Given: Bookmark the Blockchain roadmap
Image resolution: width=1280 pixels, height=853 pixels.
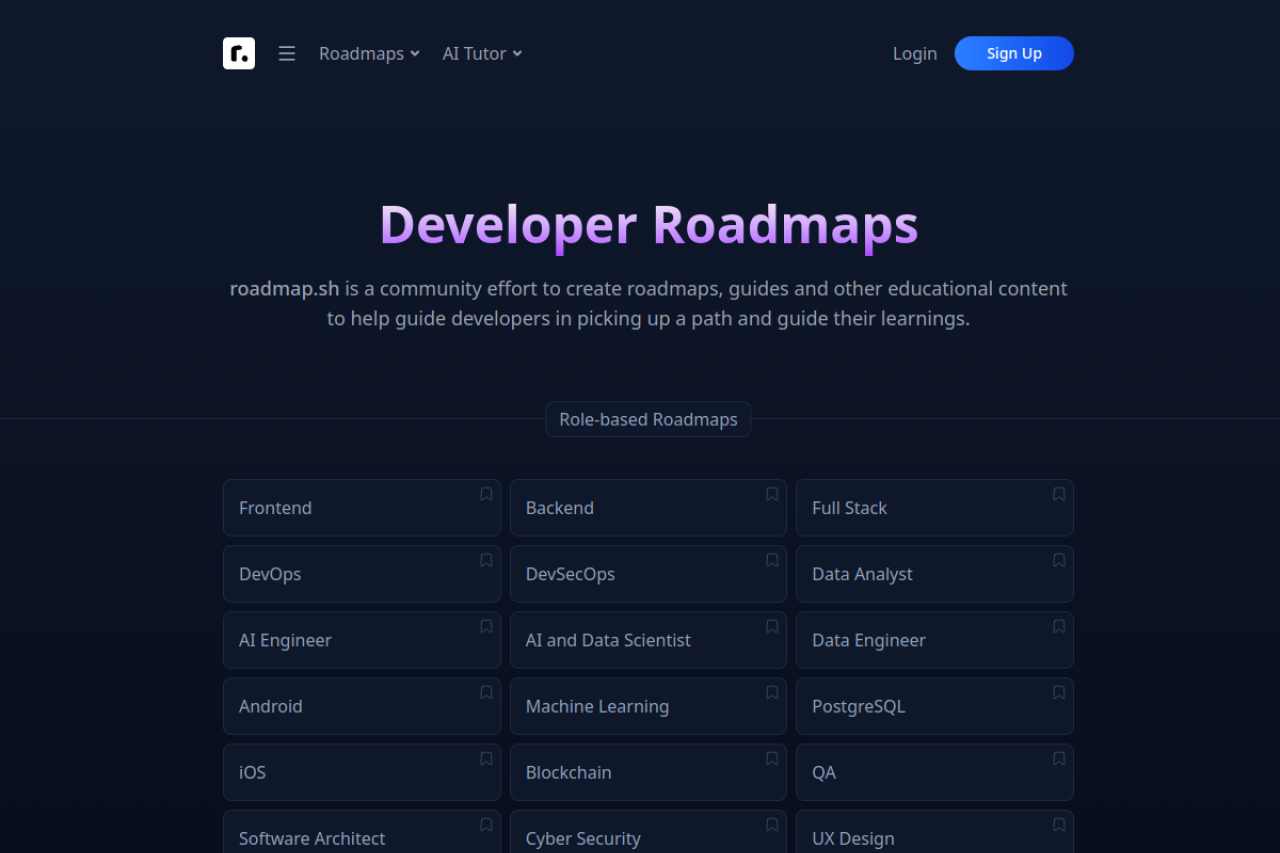Looking at the screenshot, I should pyautogui.click(x=772, y=758).
